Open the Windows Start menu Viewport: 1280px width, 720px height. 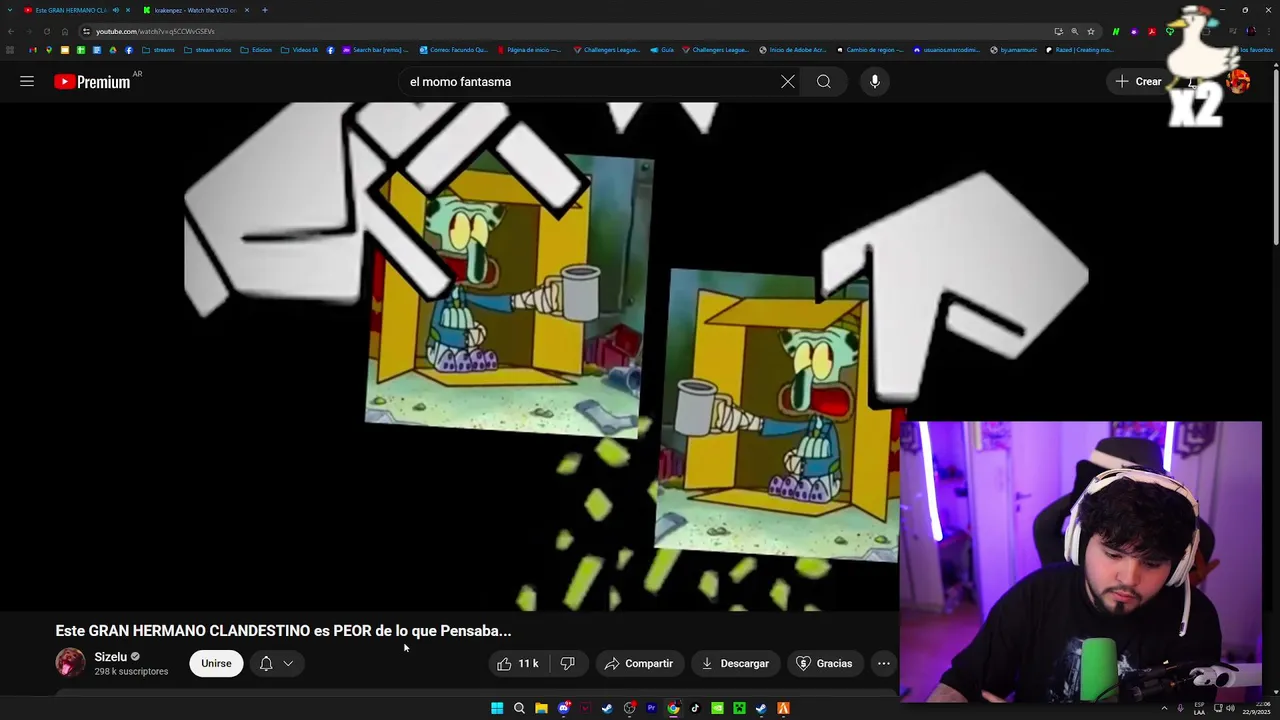pyautogui.click(x=497, y=708)
